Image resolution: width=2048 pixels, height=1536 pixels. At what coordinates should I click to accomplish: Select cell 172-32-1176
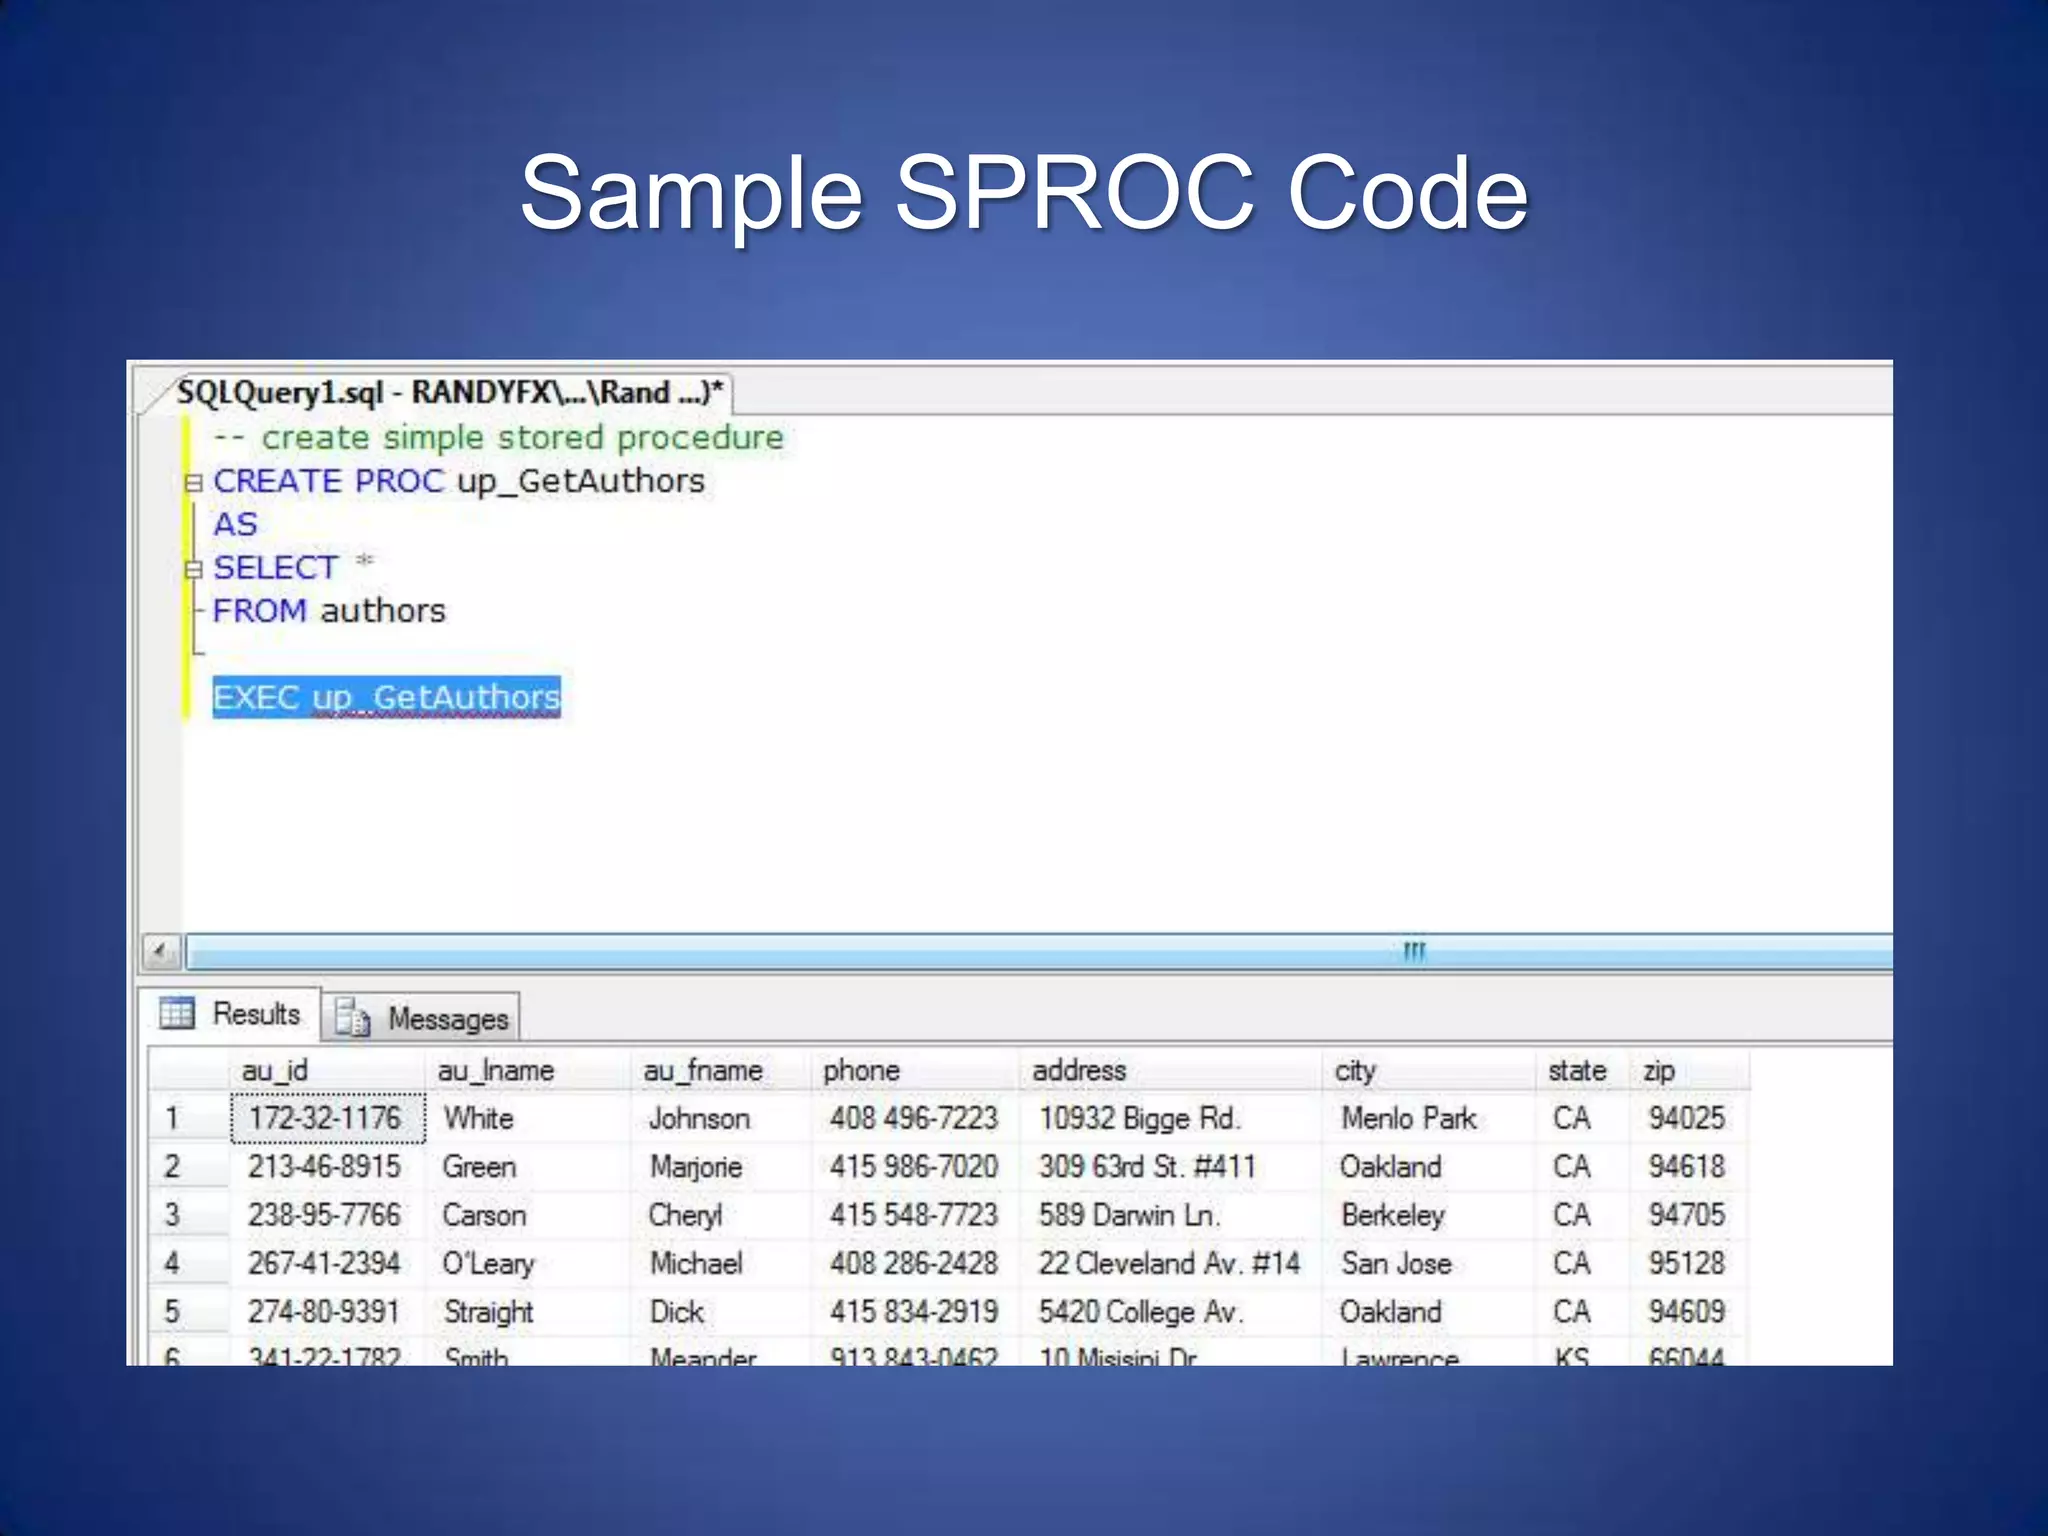pos(327,1118)
